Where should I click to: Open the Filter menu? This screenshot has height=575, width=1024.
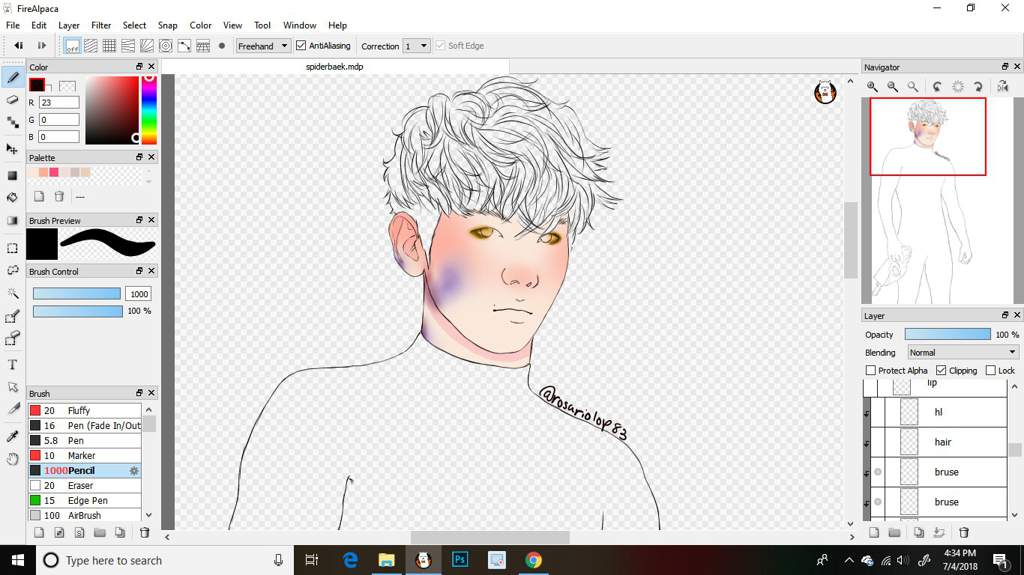click(101, 25)
